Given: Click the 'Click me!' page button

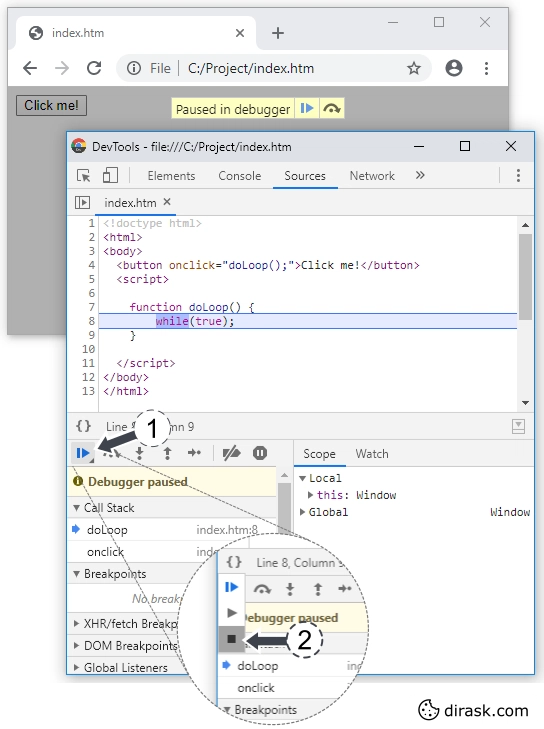Looking at the screenshot, I should point(52,106).
